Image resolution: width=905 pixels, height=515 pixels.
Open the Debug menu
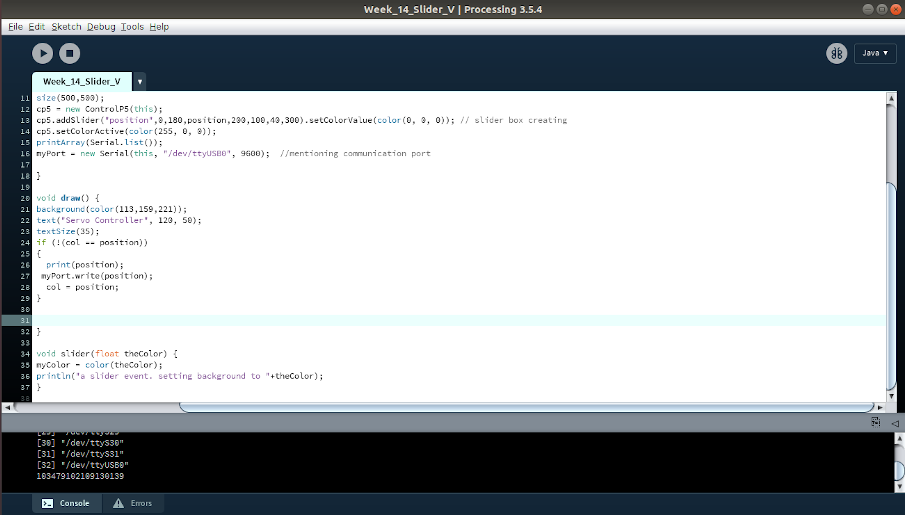[101, 27]
